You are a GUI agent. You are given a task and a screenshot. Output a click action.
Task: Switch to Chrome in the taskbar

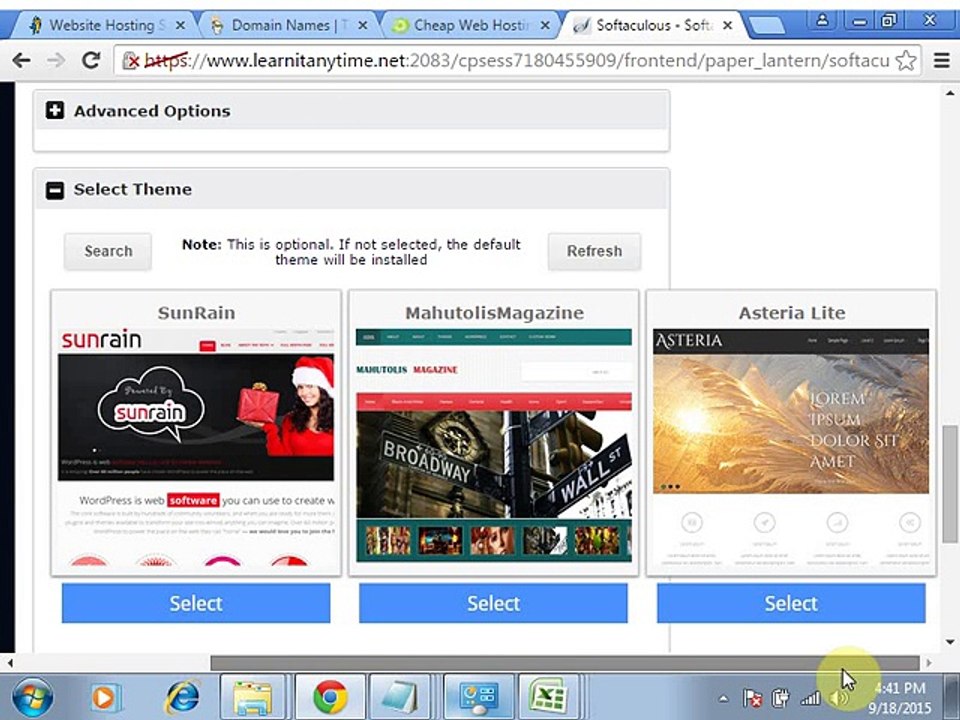coord(330,697)
